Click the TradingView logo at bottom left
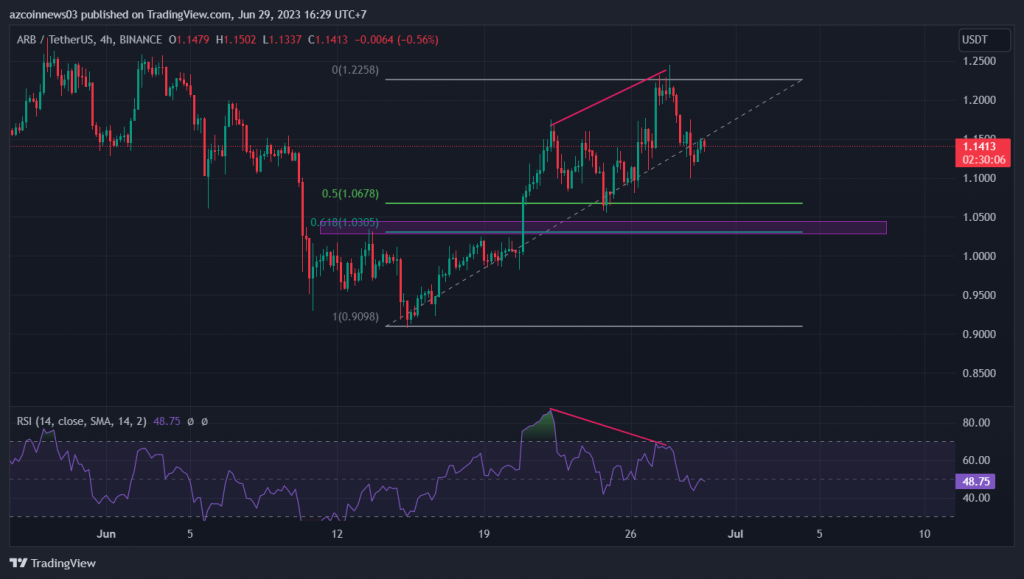The width and height of the screenshot is (1024, 579). (x=53, y=563)
